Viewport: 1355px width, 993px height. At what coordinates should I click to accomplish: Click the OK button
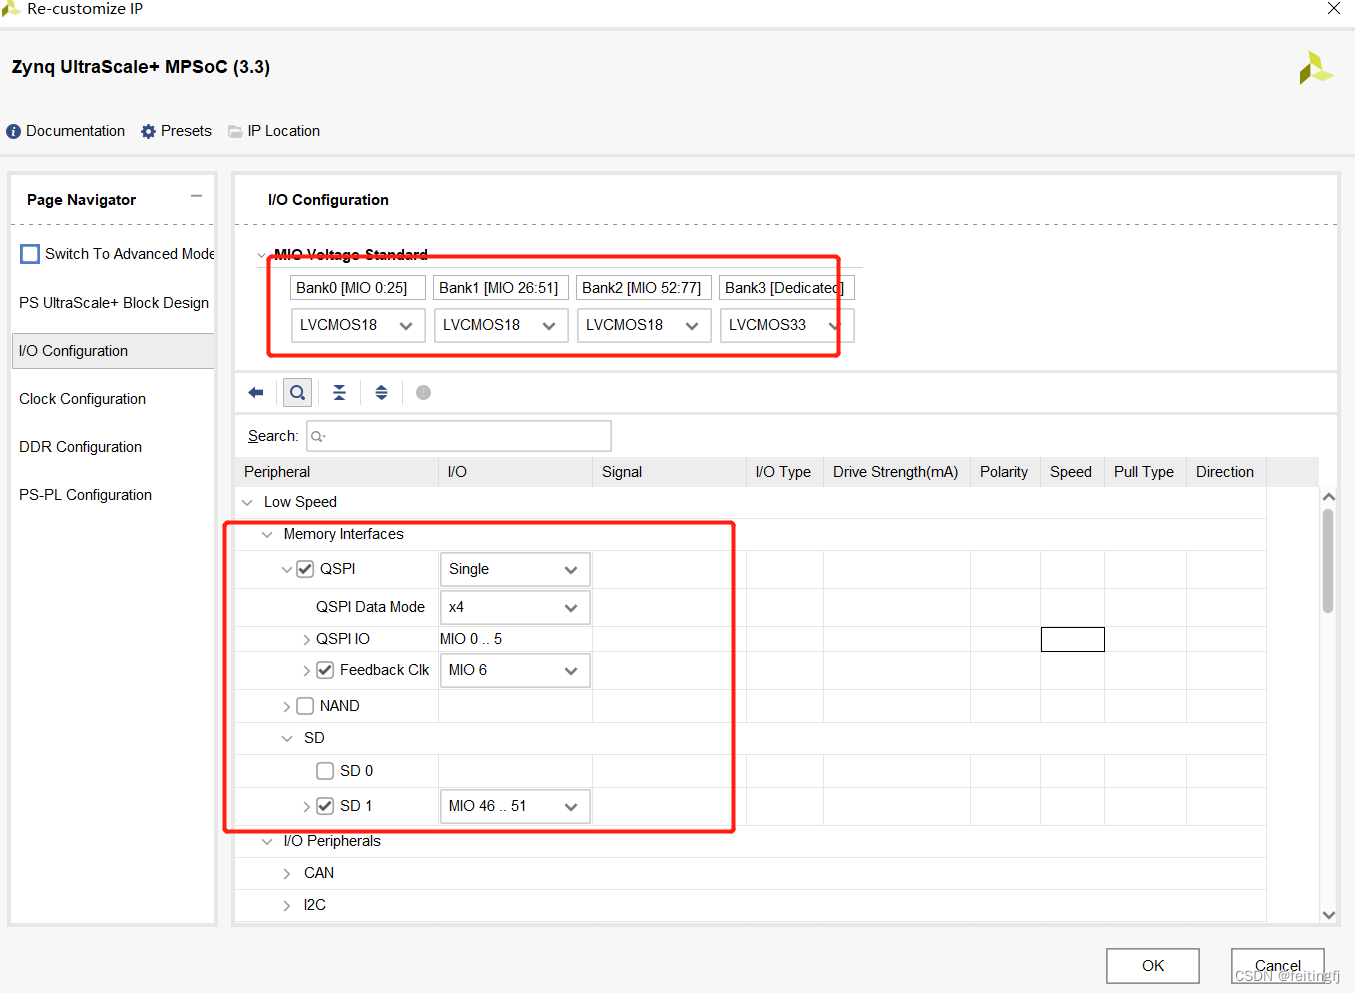(1153, 966)
